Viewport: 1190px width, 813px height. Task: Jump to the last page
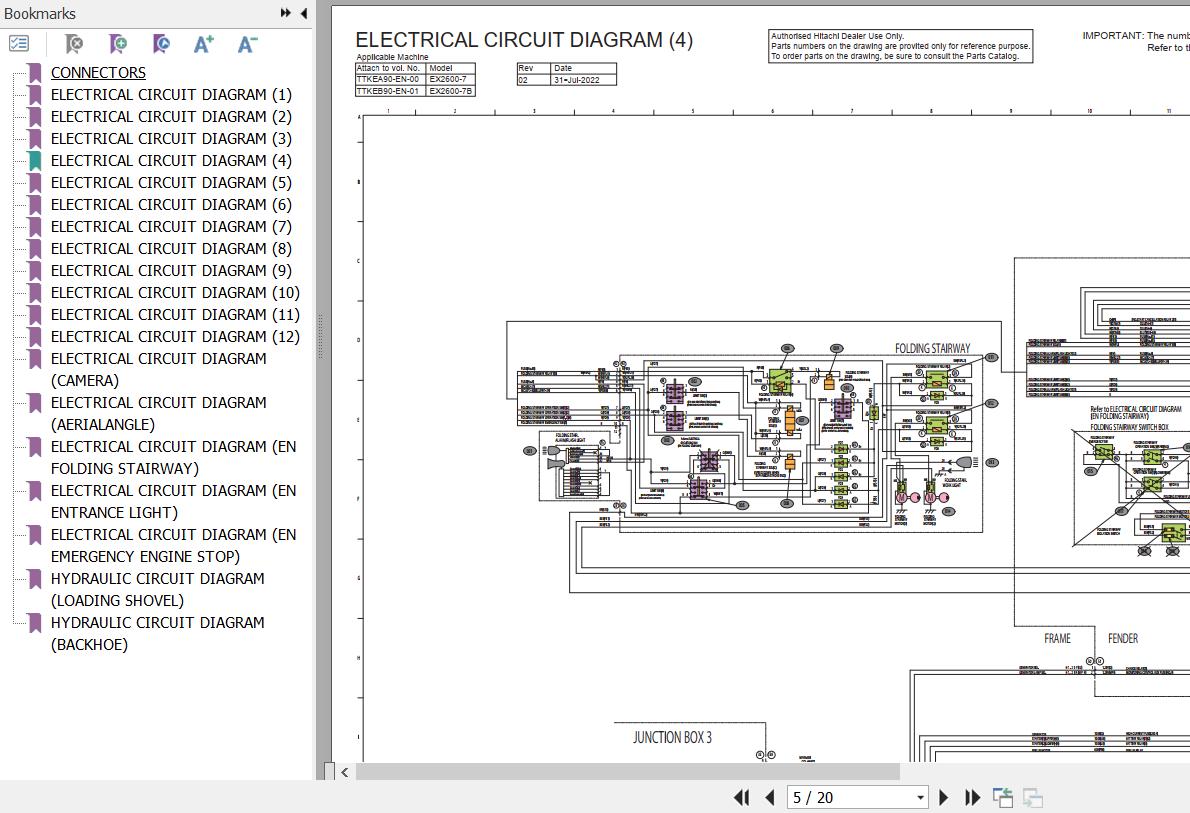972,797
